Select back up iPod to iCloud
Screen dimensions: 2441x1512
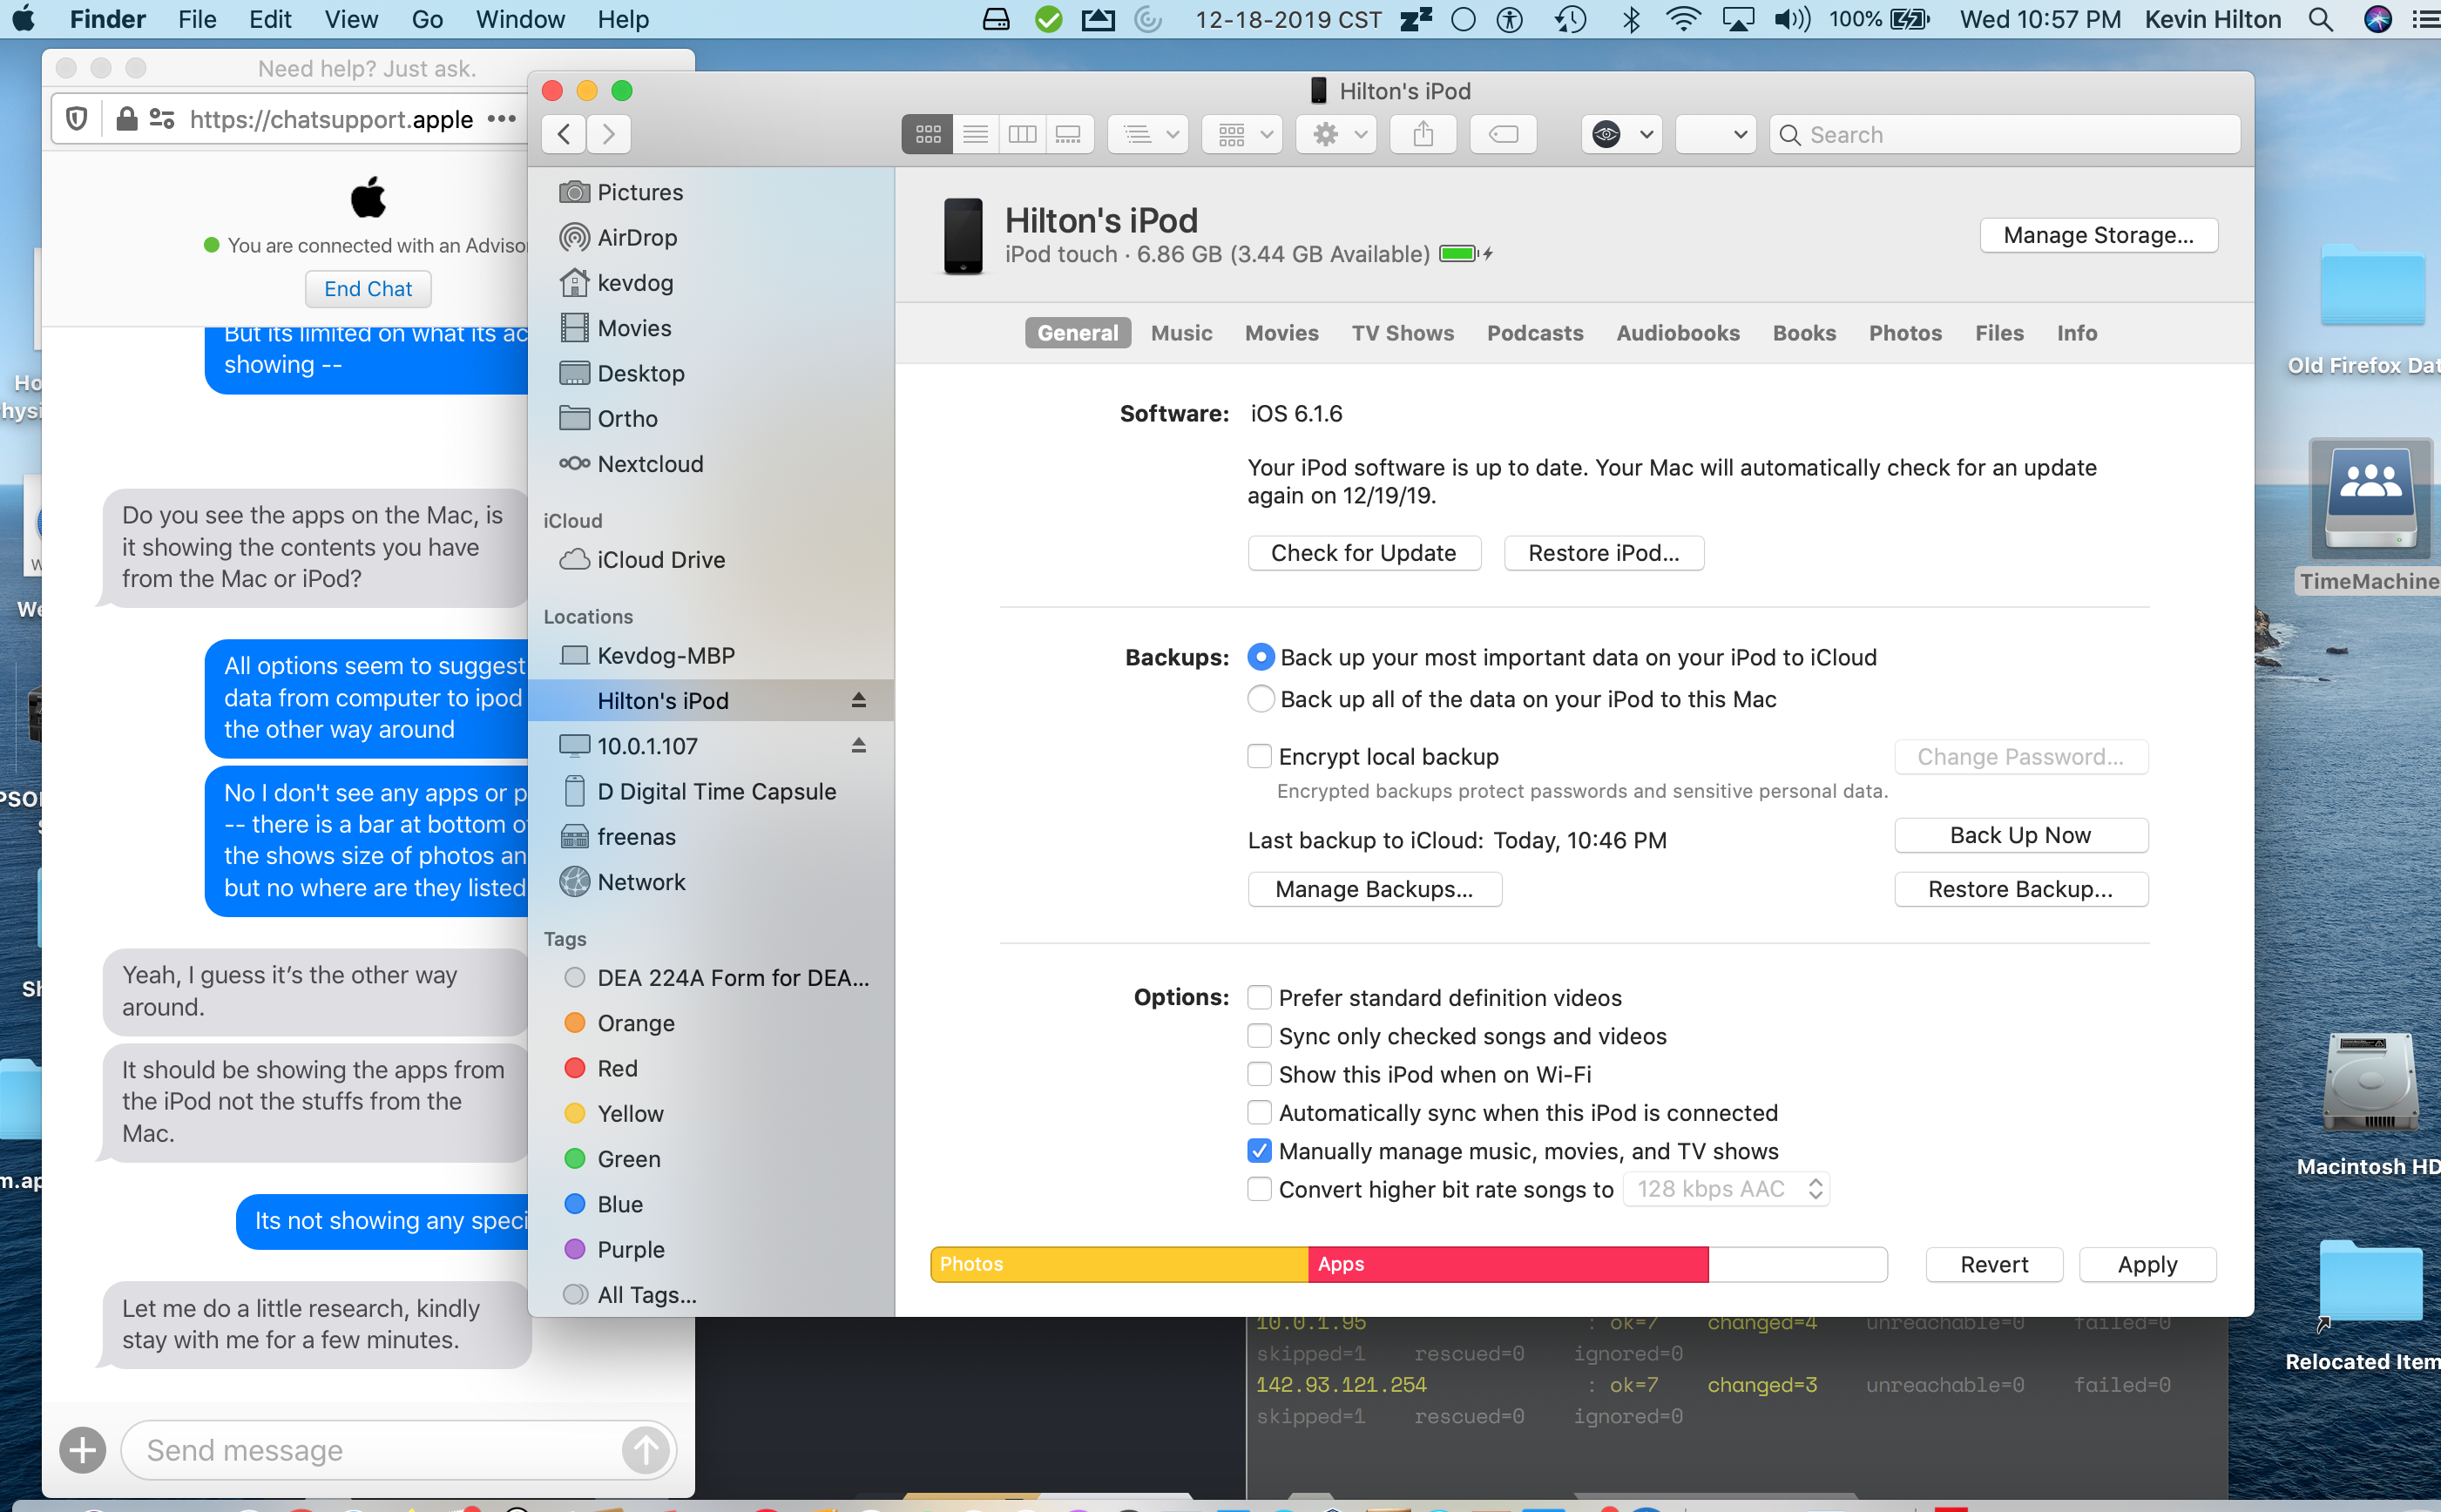click(x=1261, y=657)
